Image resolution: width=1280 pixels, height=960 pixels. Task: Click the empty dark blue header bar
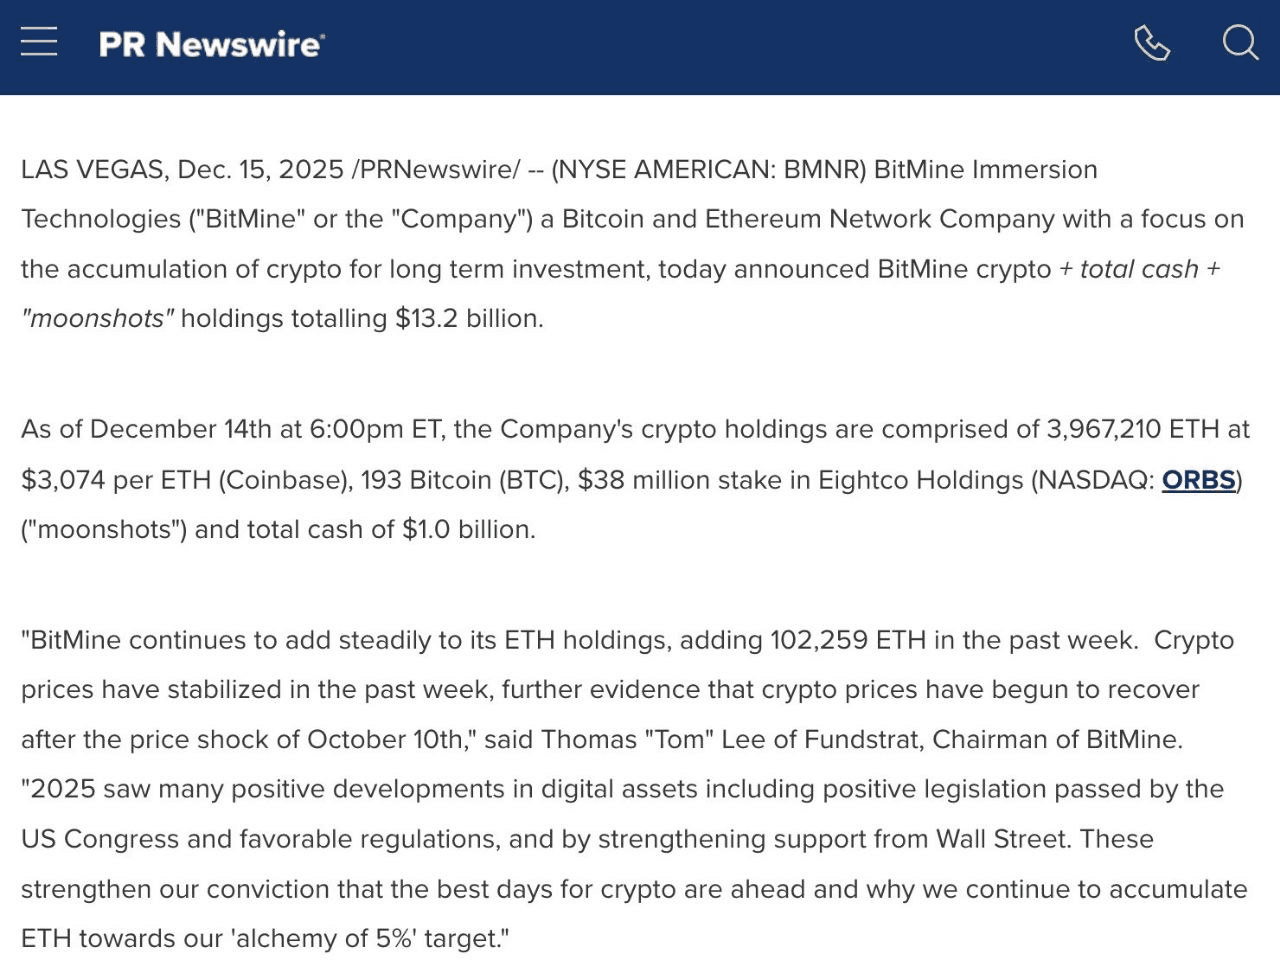(700, 45)
